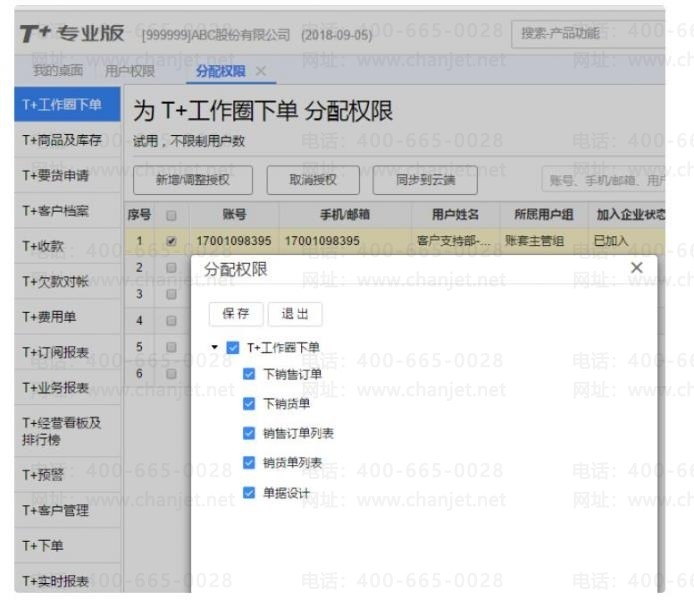This screenshot has width=694, height=600.
Task: Check the row 6 checkbox in user table
Action: click(171, 373)
